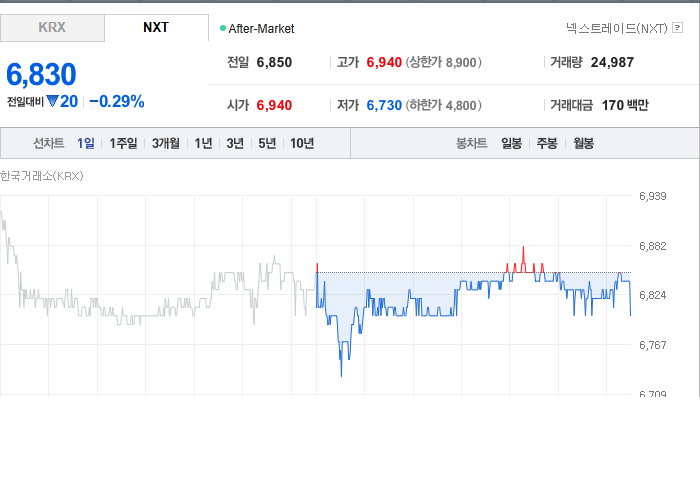Select the 1년 line chart range
The width and height of the screenshot is (700, 490).
[203, 143]
